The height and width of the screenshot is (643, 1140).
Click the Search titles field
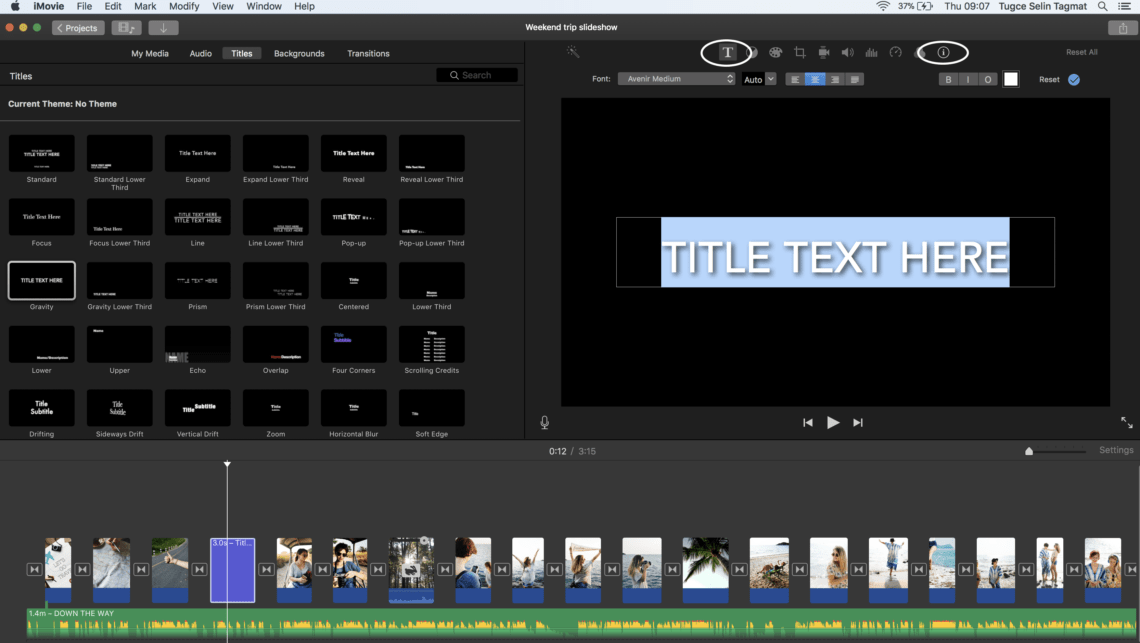coord(477,75)
